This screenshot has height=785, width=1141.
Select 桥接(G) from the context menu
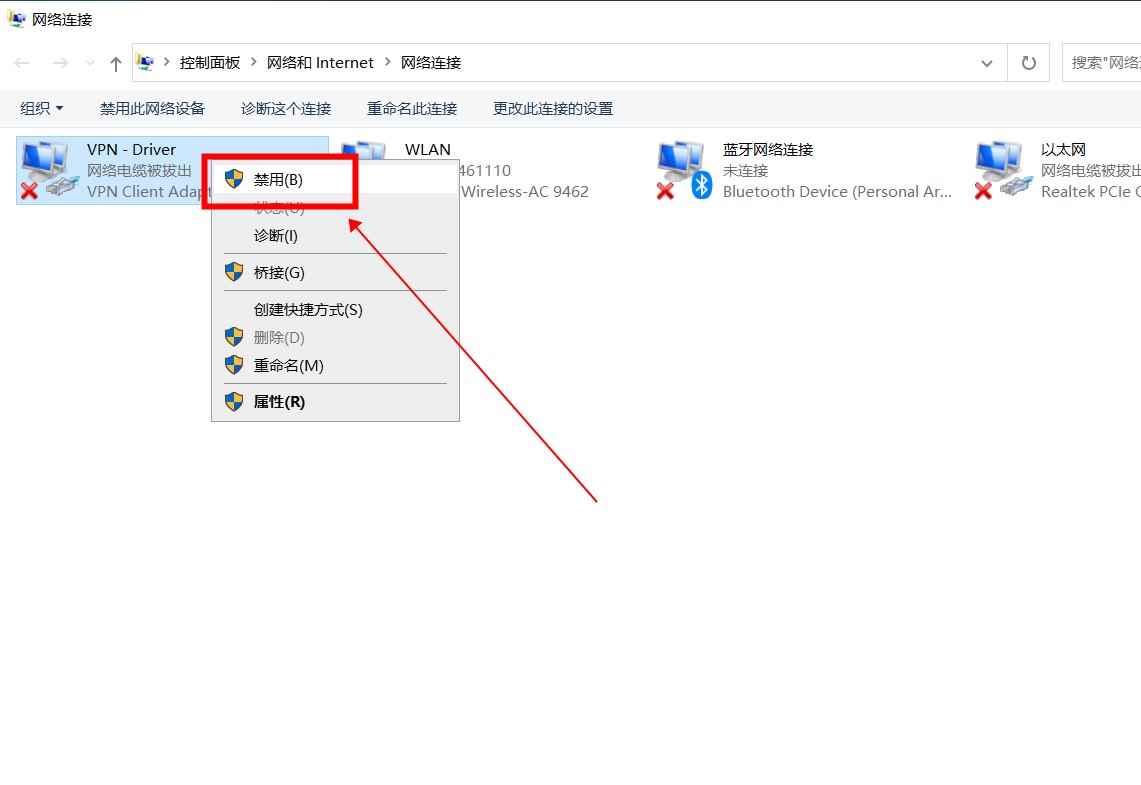click(x=277, y=272)
